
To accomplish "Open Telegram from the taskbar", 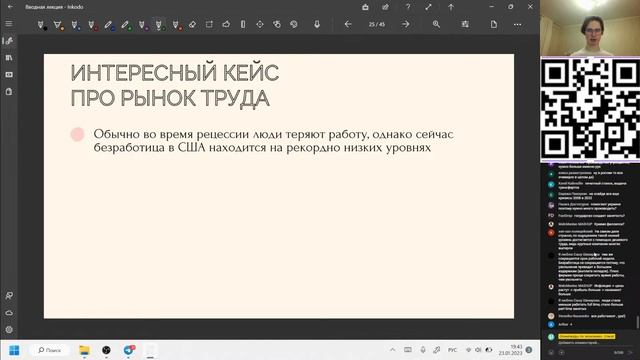I will click(129, 350).
